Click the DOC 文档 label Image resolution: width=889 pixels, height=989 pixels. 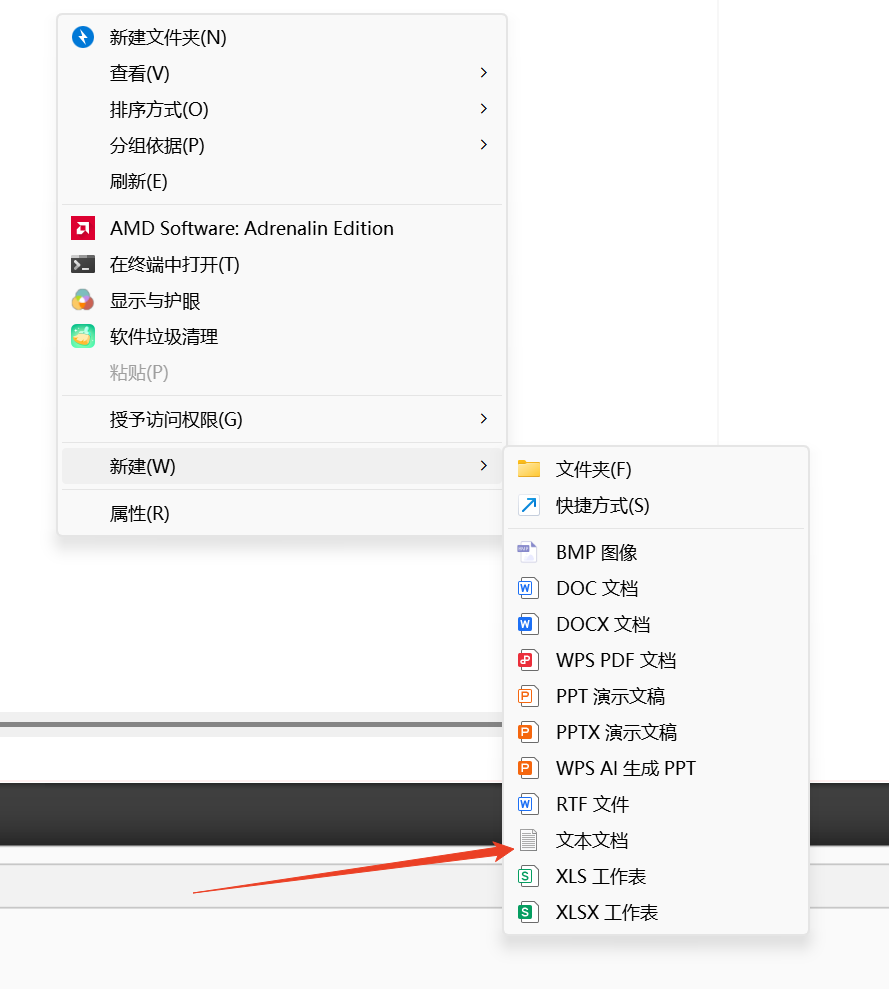[x=597, y=588]
